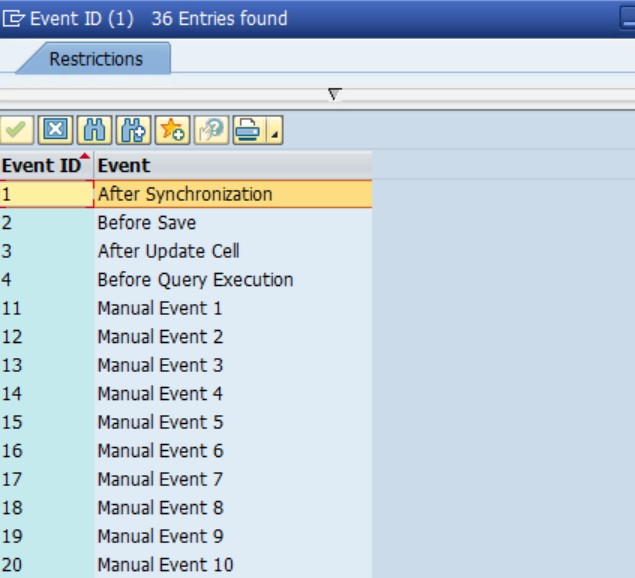Click the help question mark icon
Screen dimensions: 635x578
point(210,129)
